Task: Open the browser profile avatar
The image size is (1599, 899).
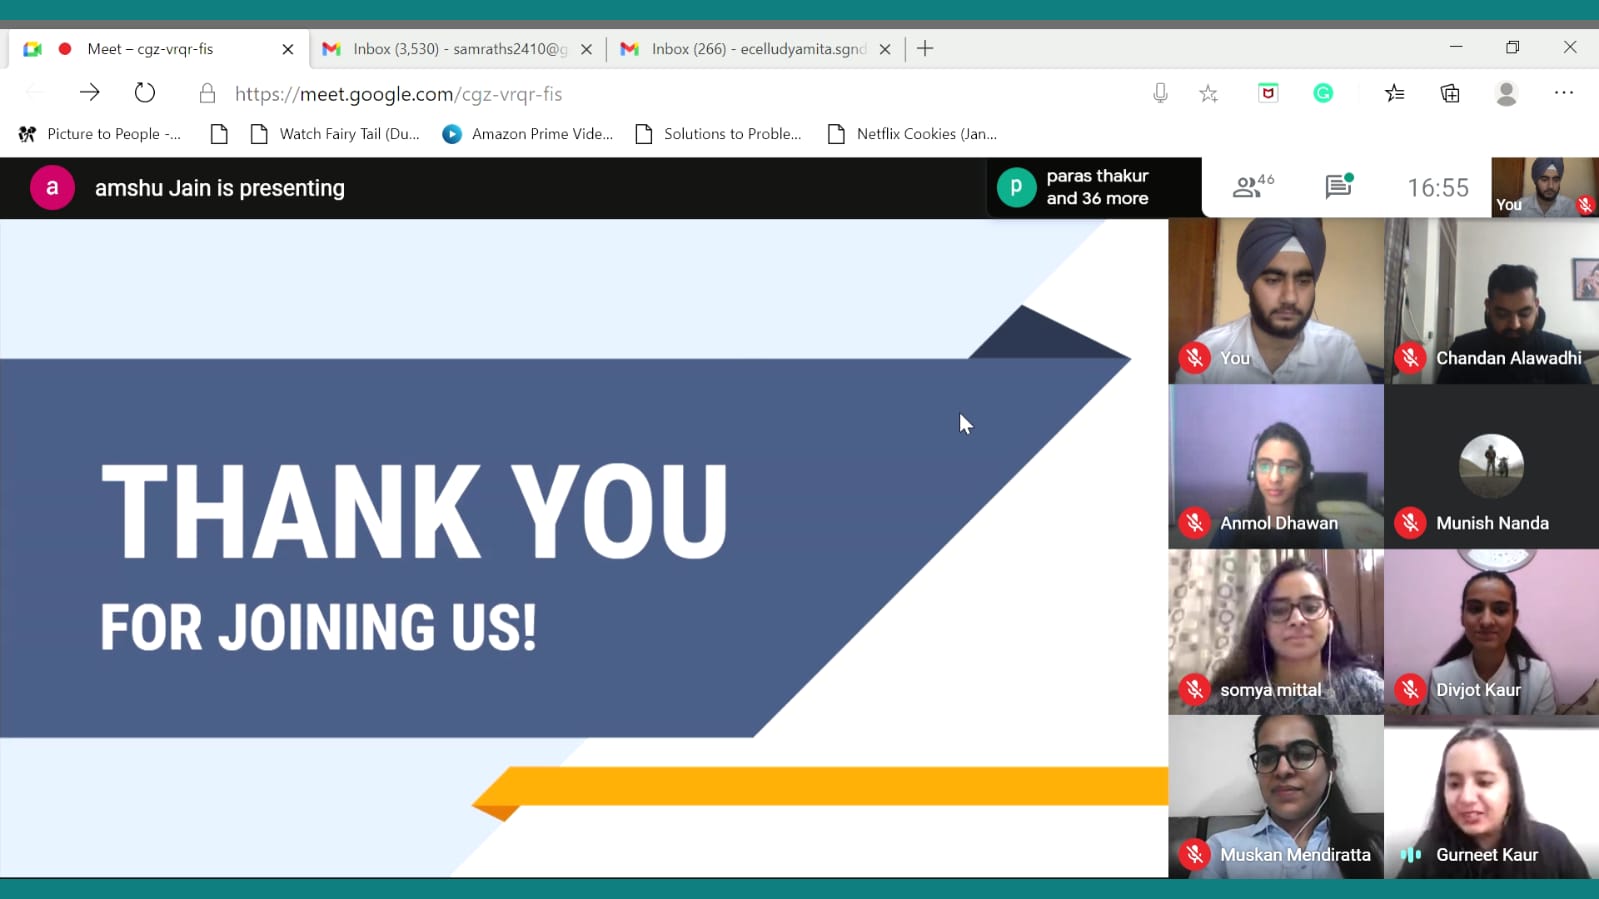Action: (x=1506, y=93)
